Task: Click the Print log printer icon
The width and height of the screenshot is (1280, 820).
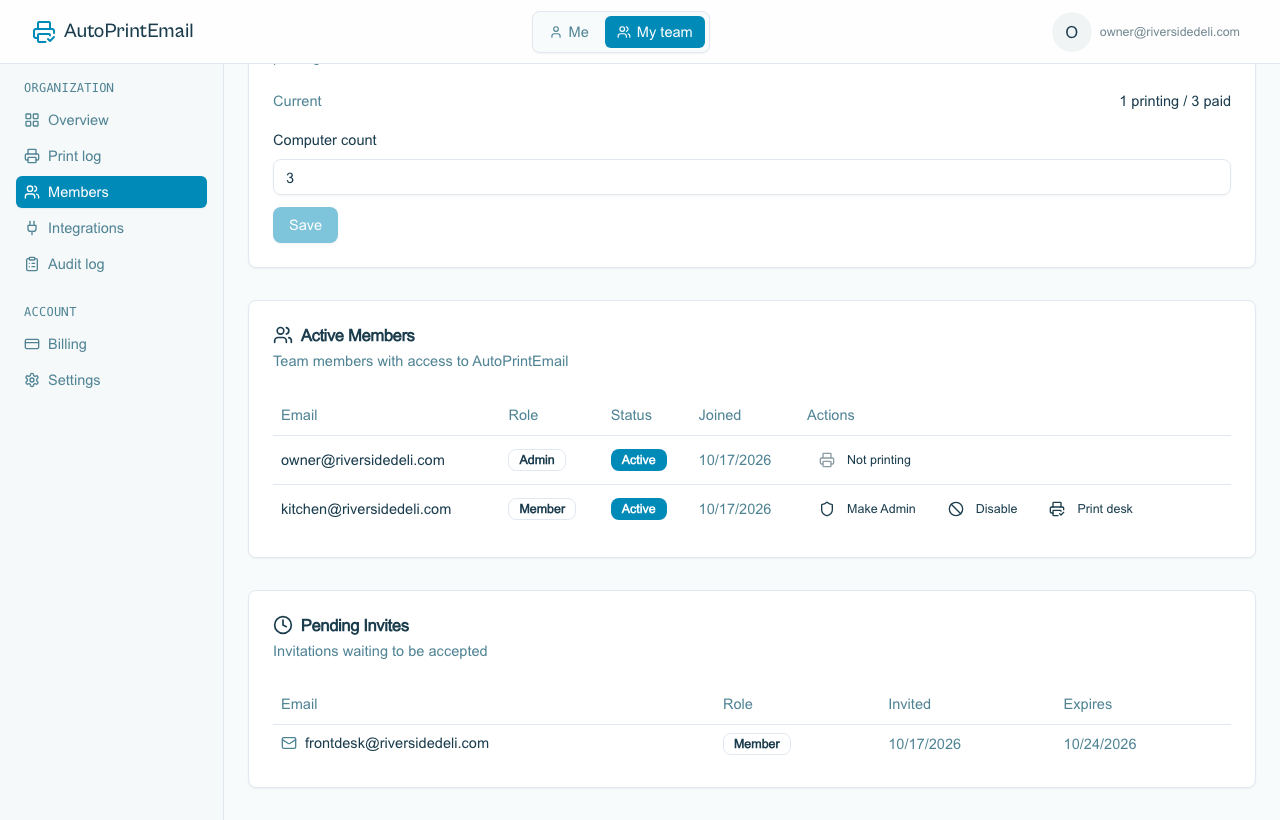Action: tap(32, 156)
